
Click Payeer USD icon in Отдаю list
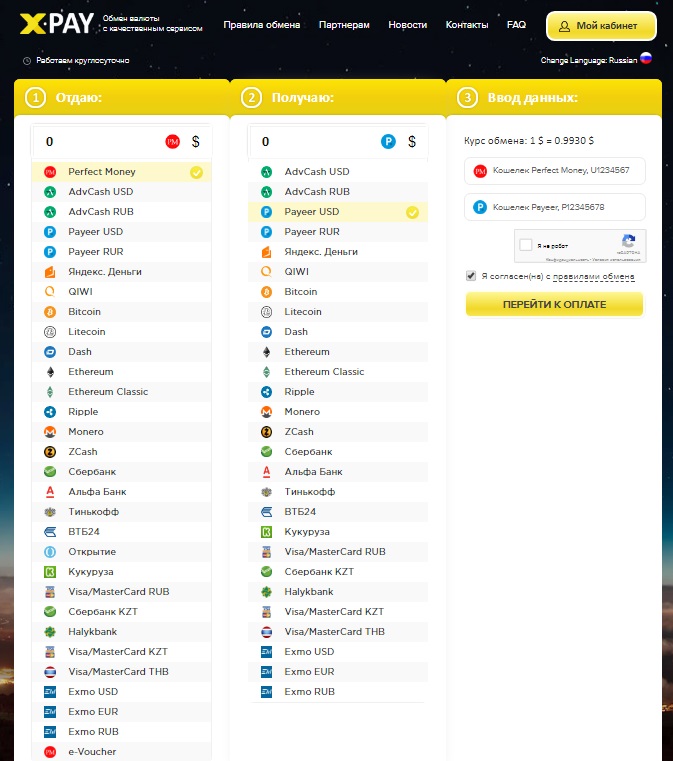click(50, 232)
